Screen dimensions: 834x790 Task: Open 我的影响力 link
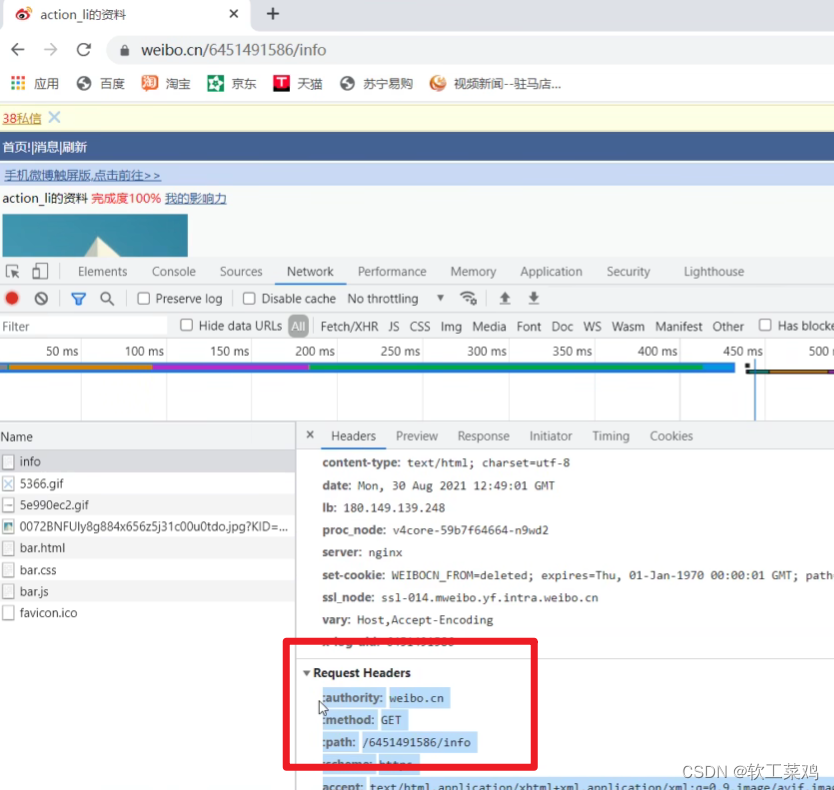coord(196,198)
